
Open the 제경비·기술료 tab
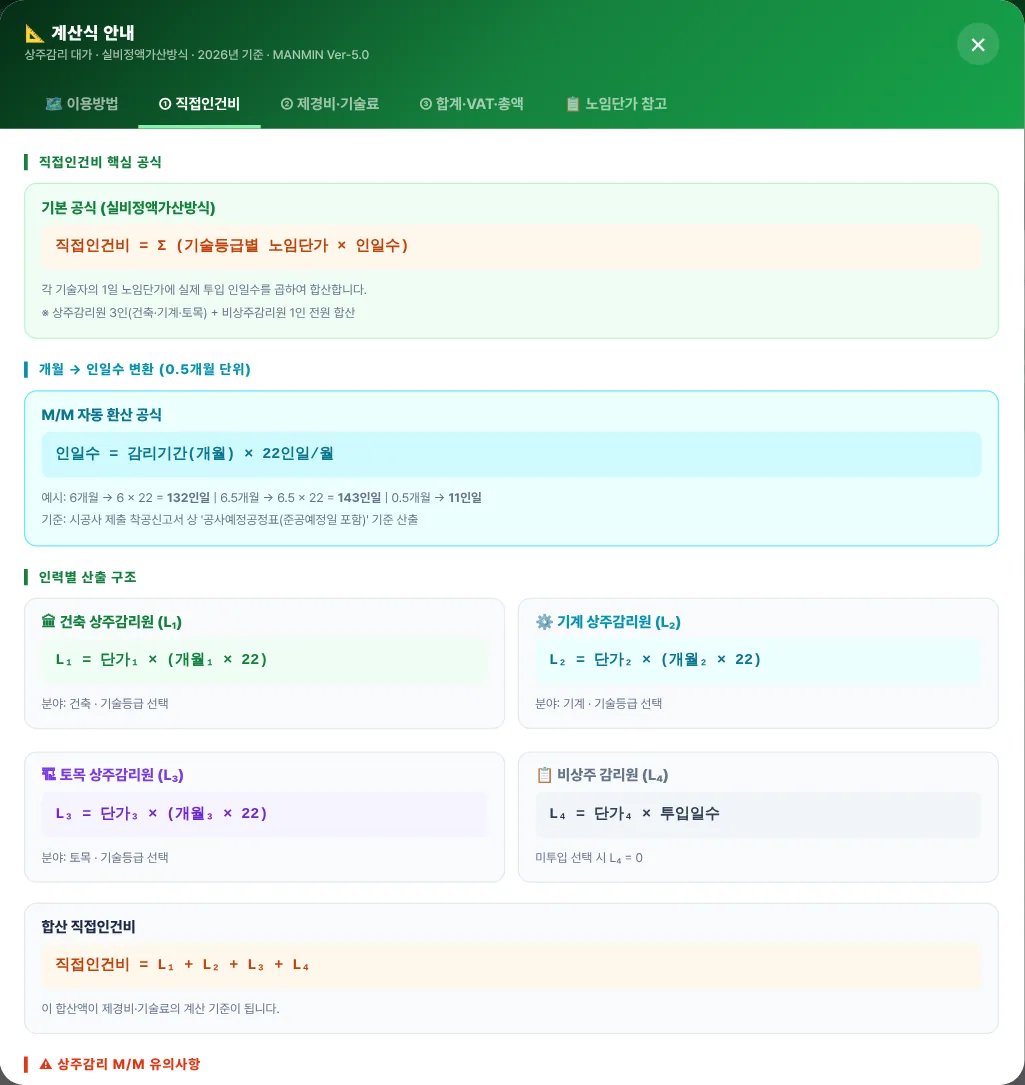329,104
